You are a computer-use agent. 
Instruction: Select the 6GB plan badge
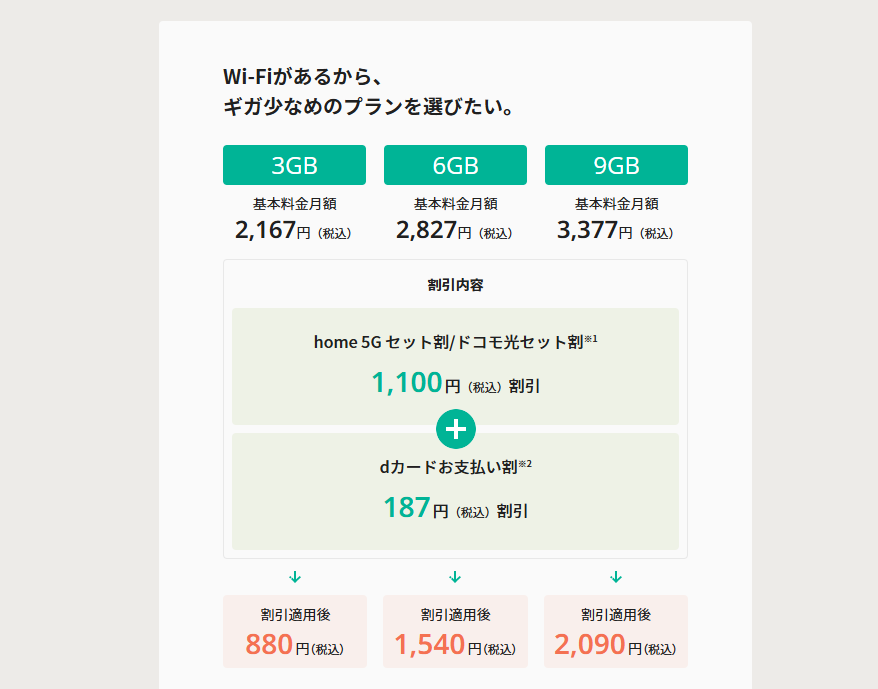coord(455,165)
